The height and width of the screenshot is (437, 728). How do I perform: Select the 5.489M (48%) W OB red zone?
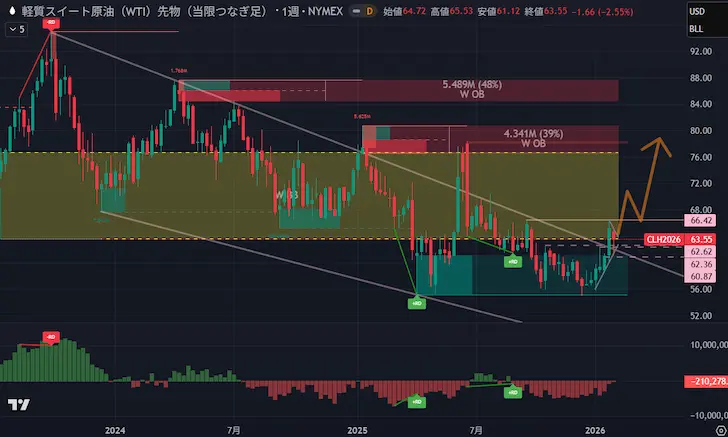(x=470, y=90)
